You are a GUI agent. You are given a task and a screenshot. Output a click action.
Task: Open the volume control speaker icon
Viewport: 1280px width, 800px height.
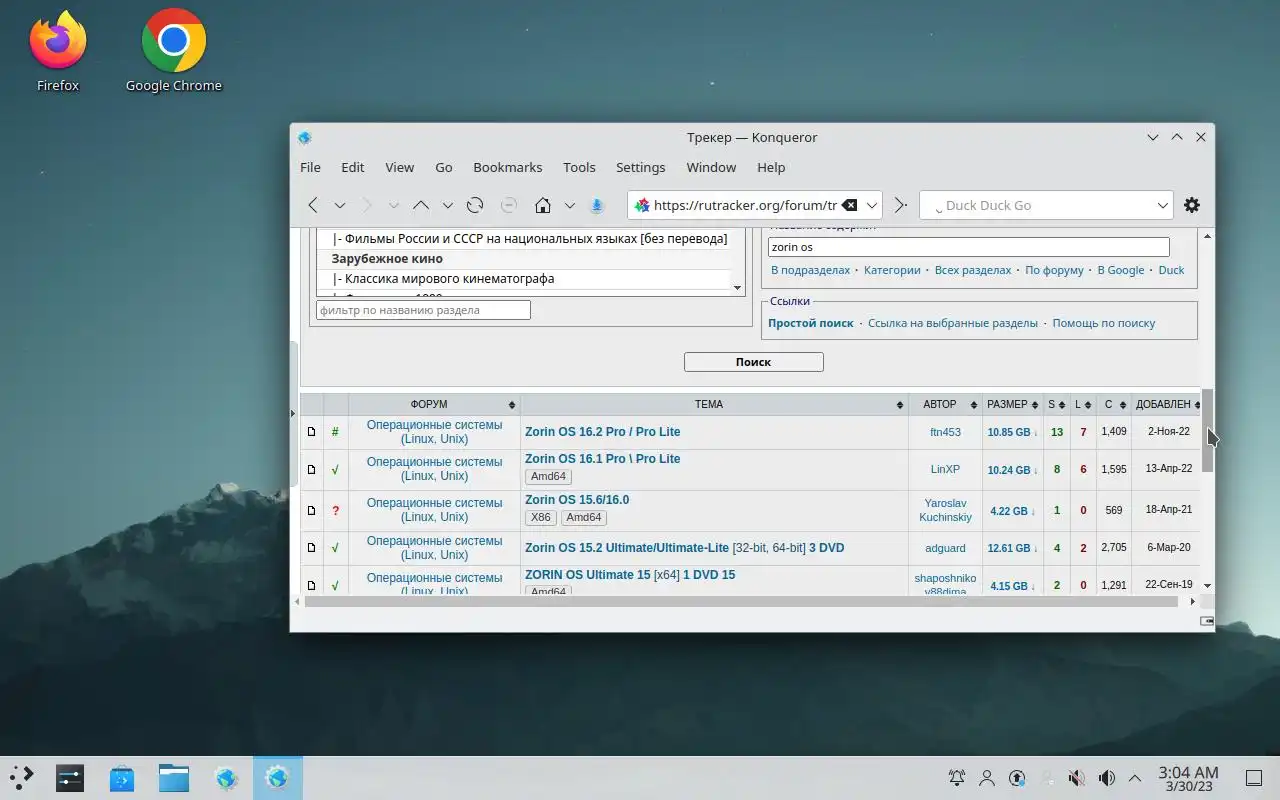click(1106, 777)
